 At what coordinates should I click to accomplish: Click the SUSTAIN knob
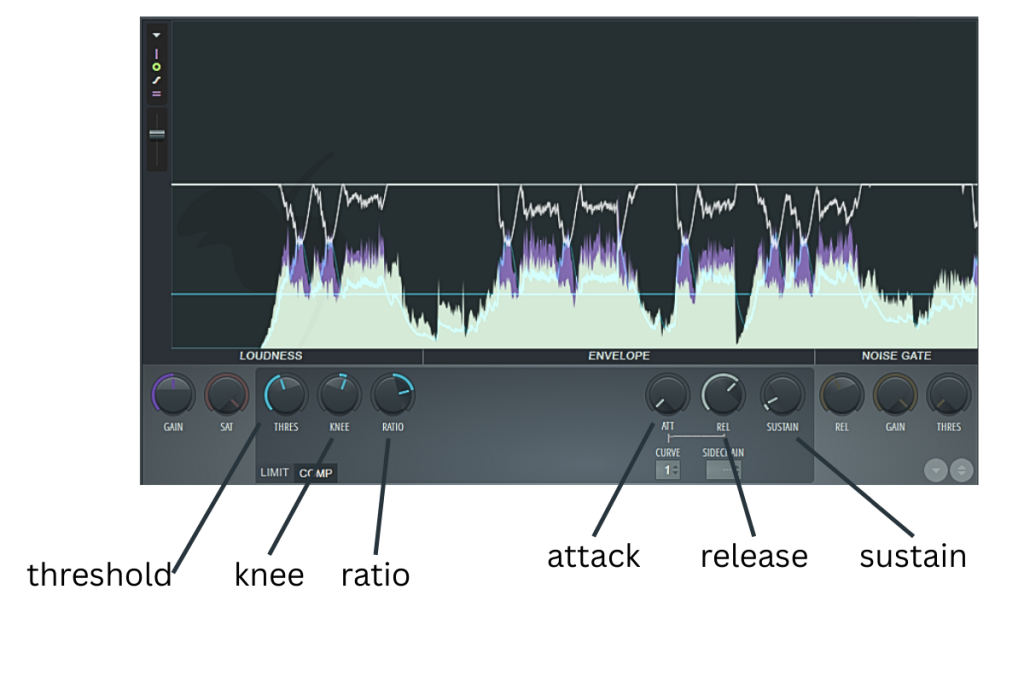[782, 395]
